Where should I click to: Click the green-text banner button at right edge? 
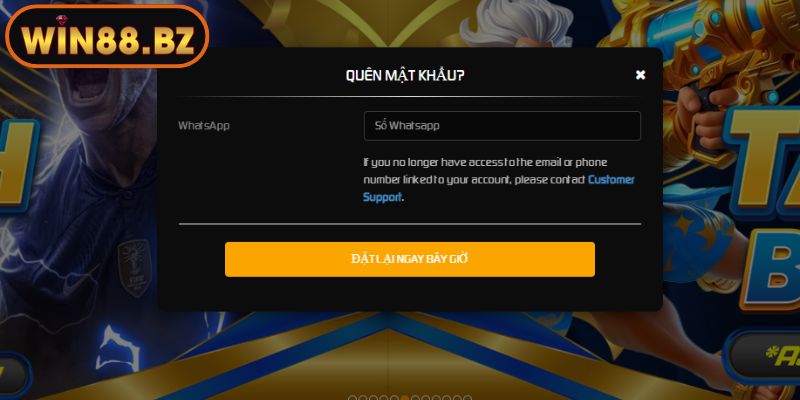(x=763, y=357)
